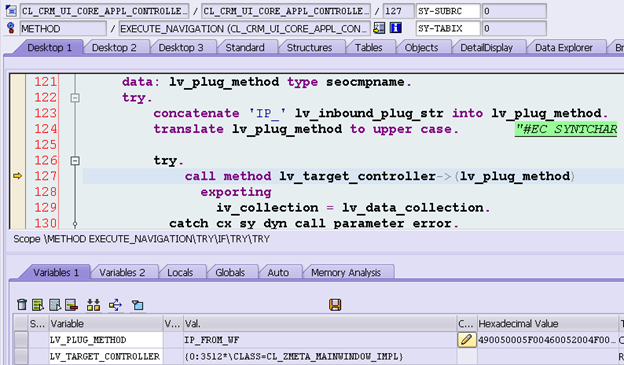Click the EXECUTE_NAVIGATION event name field
Screen dimensions: 624x365
pos(245,29)
